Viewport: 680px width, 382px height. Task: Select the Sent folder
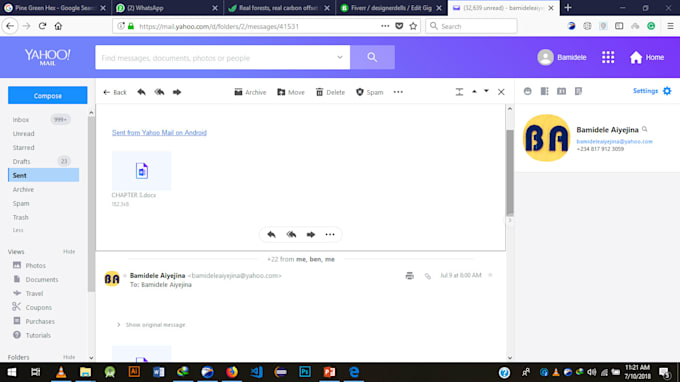[43, 175]
